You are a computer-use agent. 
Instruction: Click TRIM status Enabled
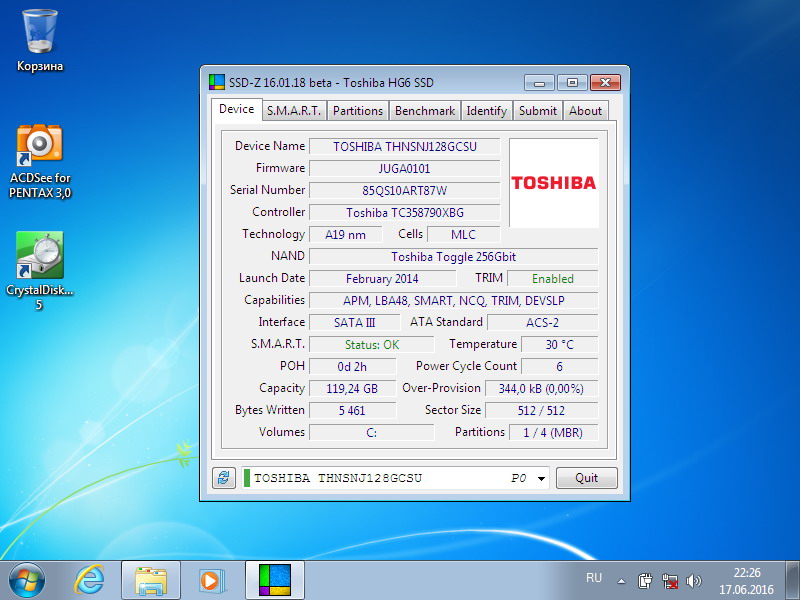click(x=553, y=279)
